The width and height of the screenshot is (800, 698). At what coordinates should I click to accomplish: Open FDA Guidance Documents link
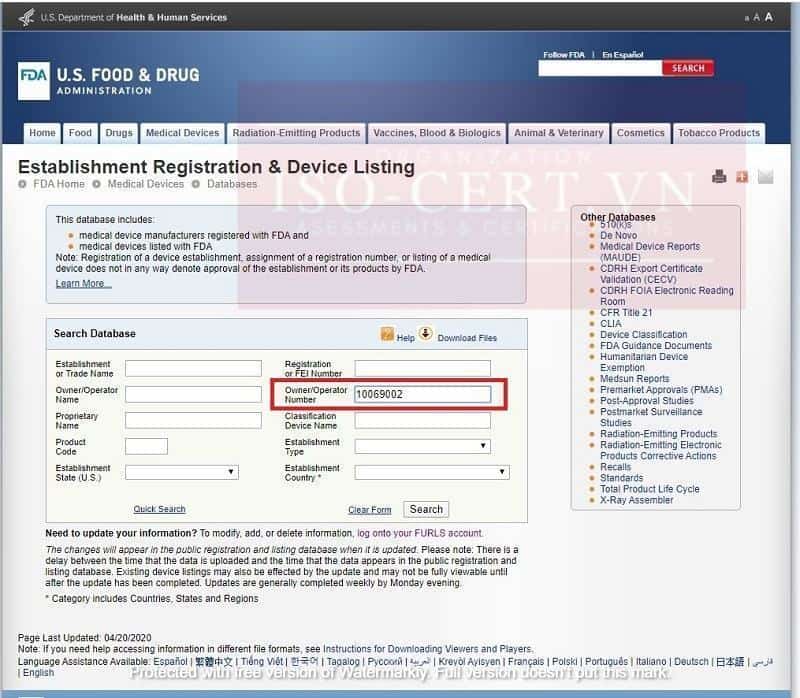click(x=656, y=345)
